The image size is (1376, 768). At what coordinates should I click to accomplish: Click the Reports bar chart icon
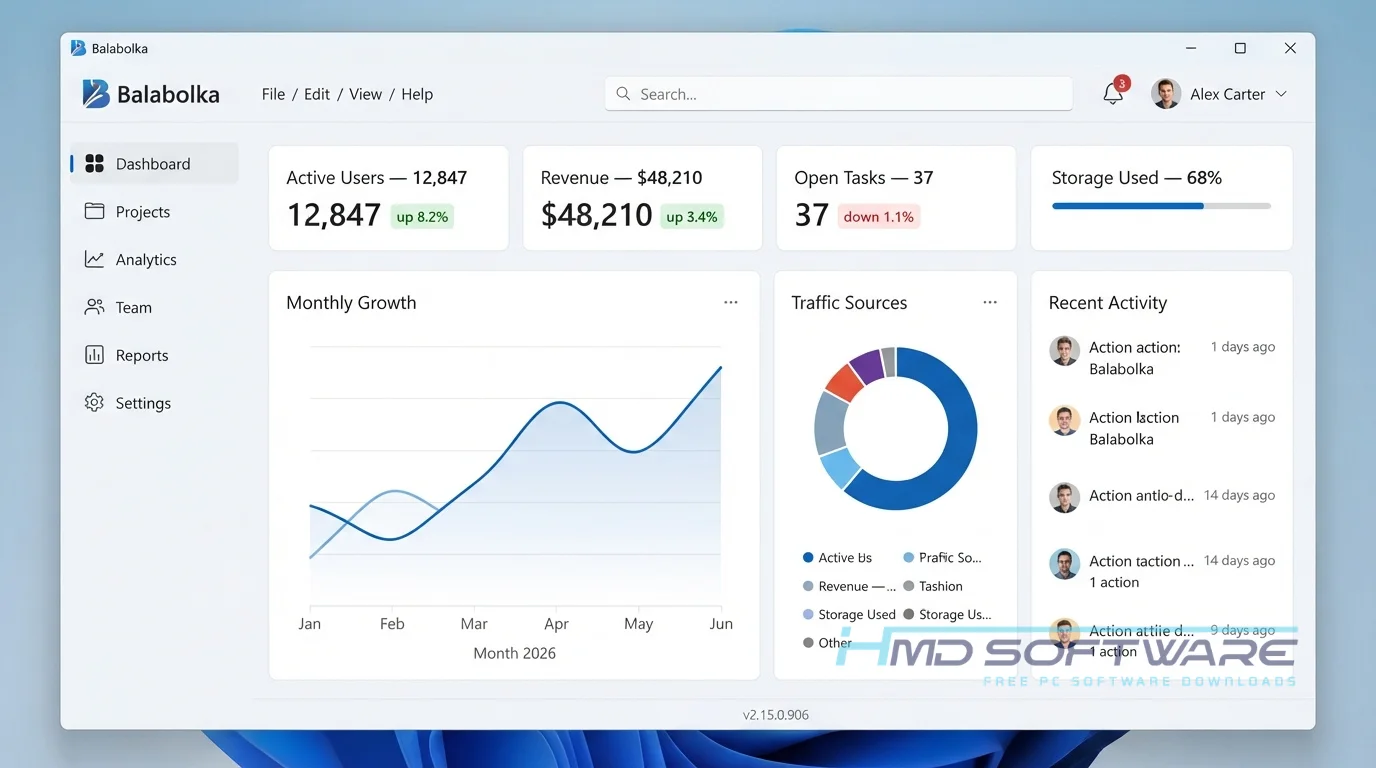[95, 355]
